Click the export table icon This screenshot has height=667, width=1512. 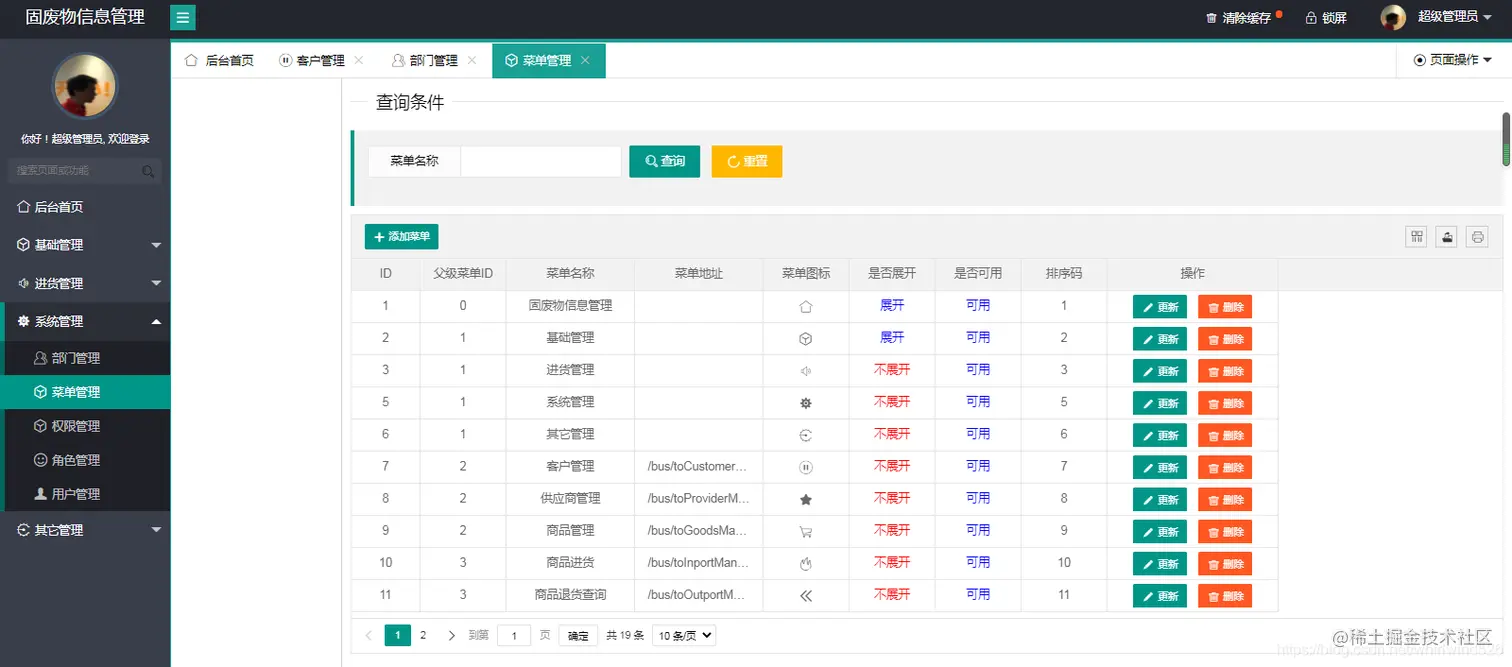(1447, 236)
